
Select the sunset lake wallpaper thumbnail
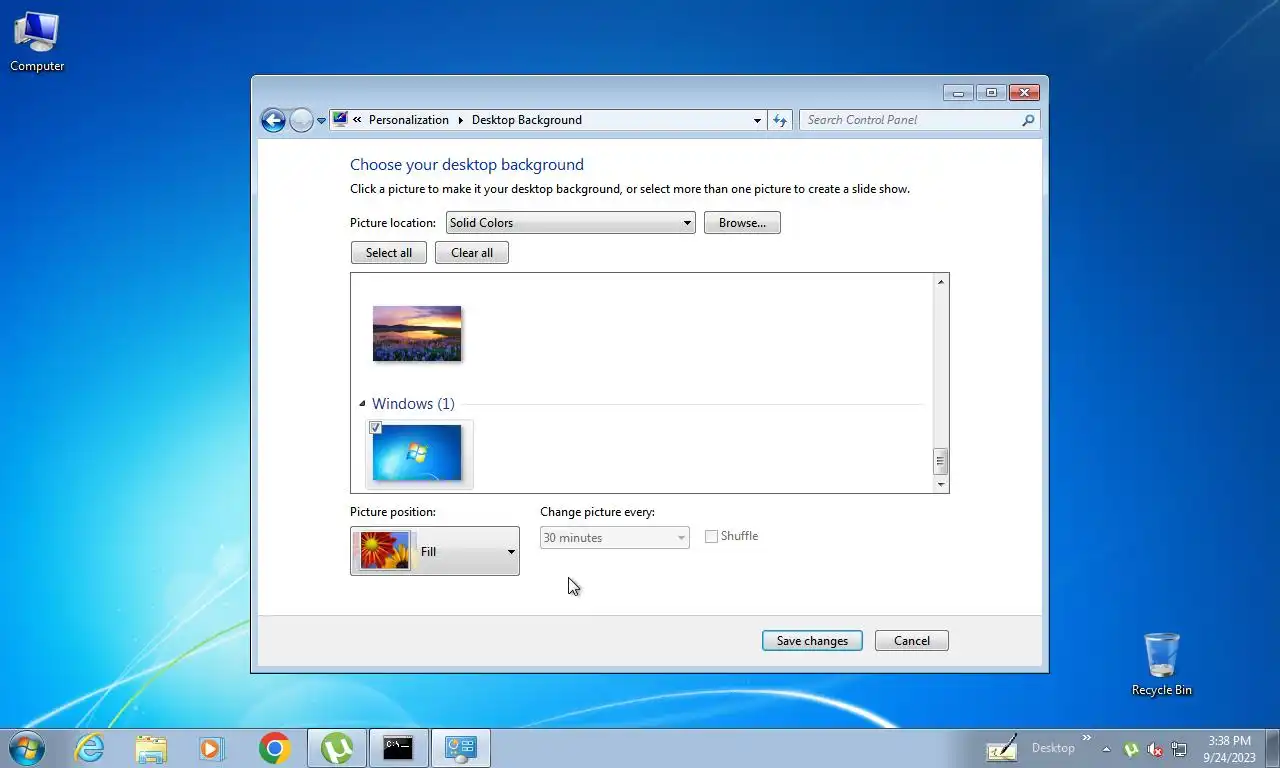pos(417,333)
